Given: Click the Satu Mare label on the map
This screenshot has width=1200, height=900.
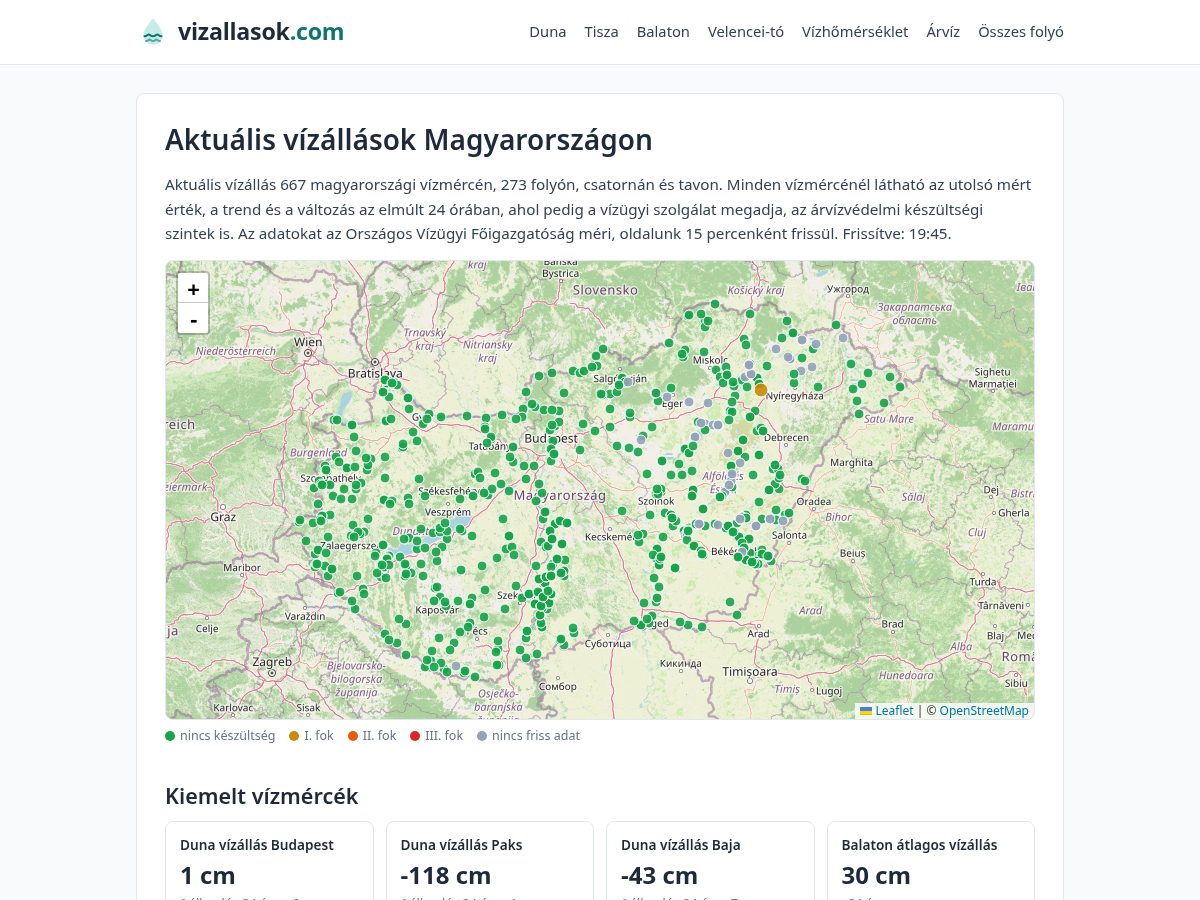Looking at the screenshot, I should 888,419.
